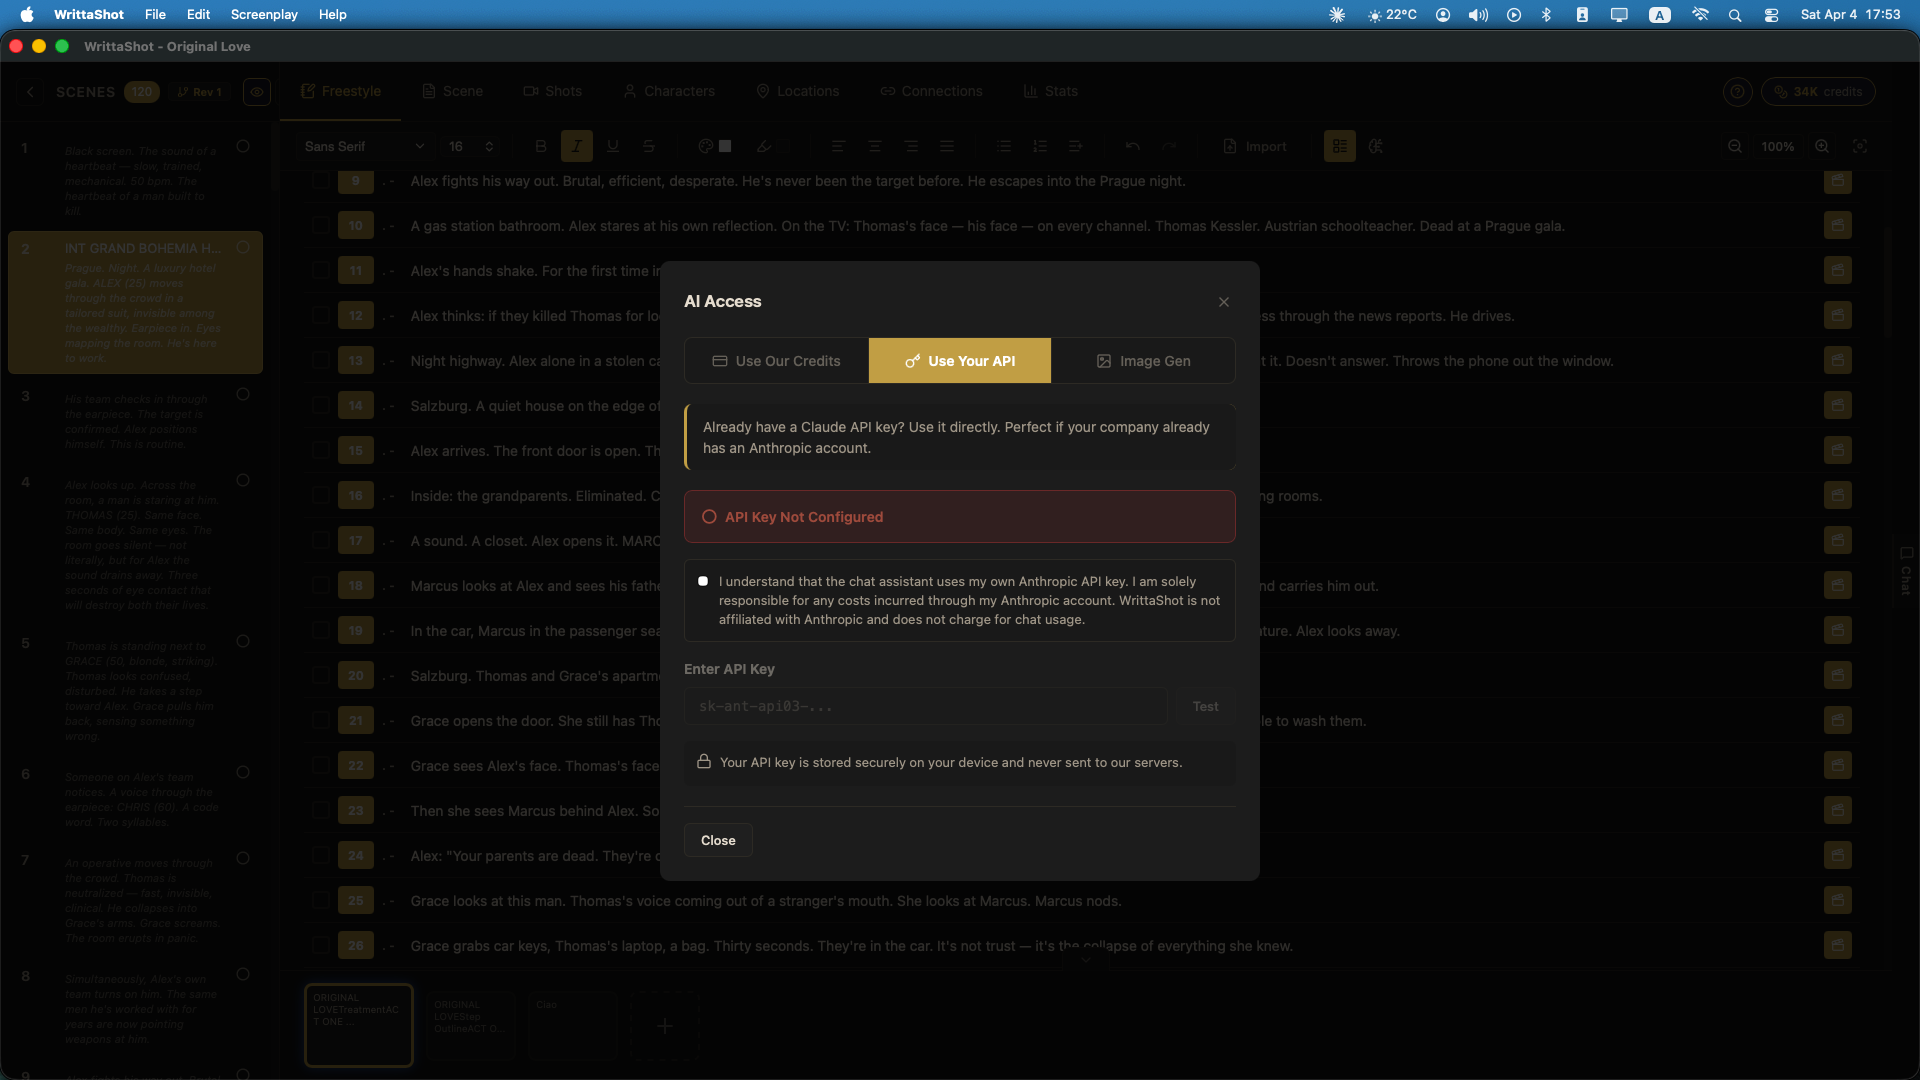The image size is (1920, 1080).
Task: Open the Screenplay menu
Action: [263, 15]
